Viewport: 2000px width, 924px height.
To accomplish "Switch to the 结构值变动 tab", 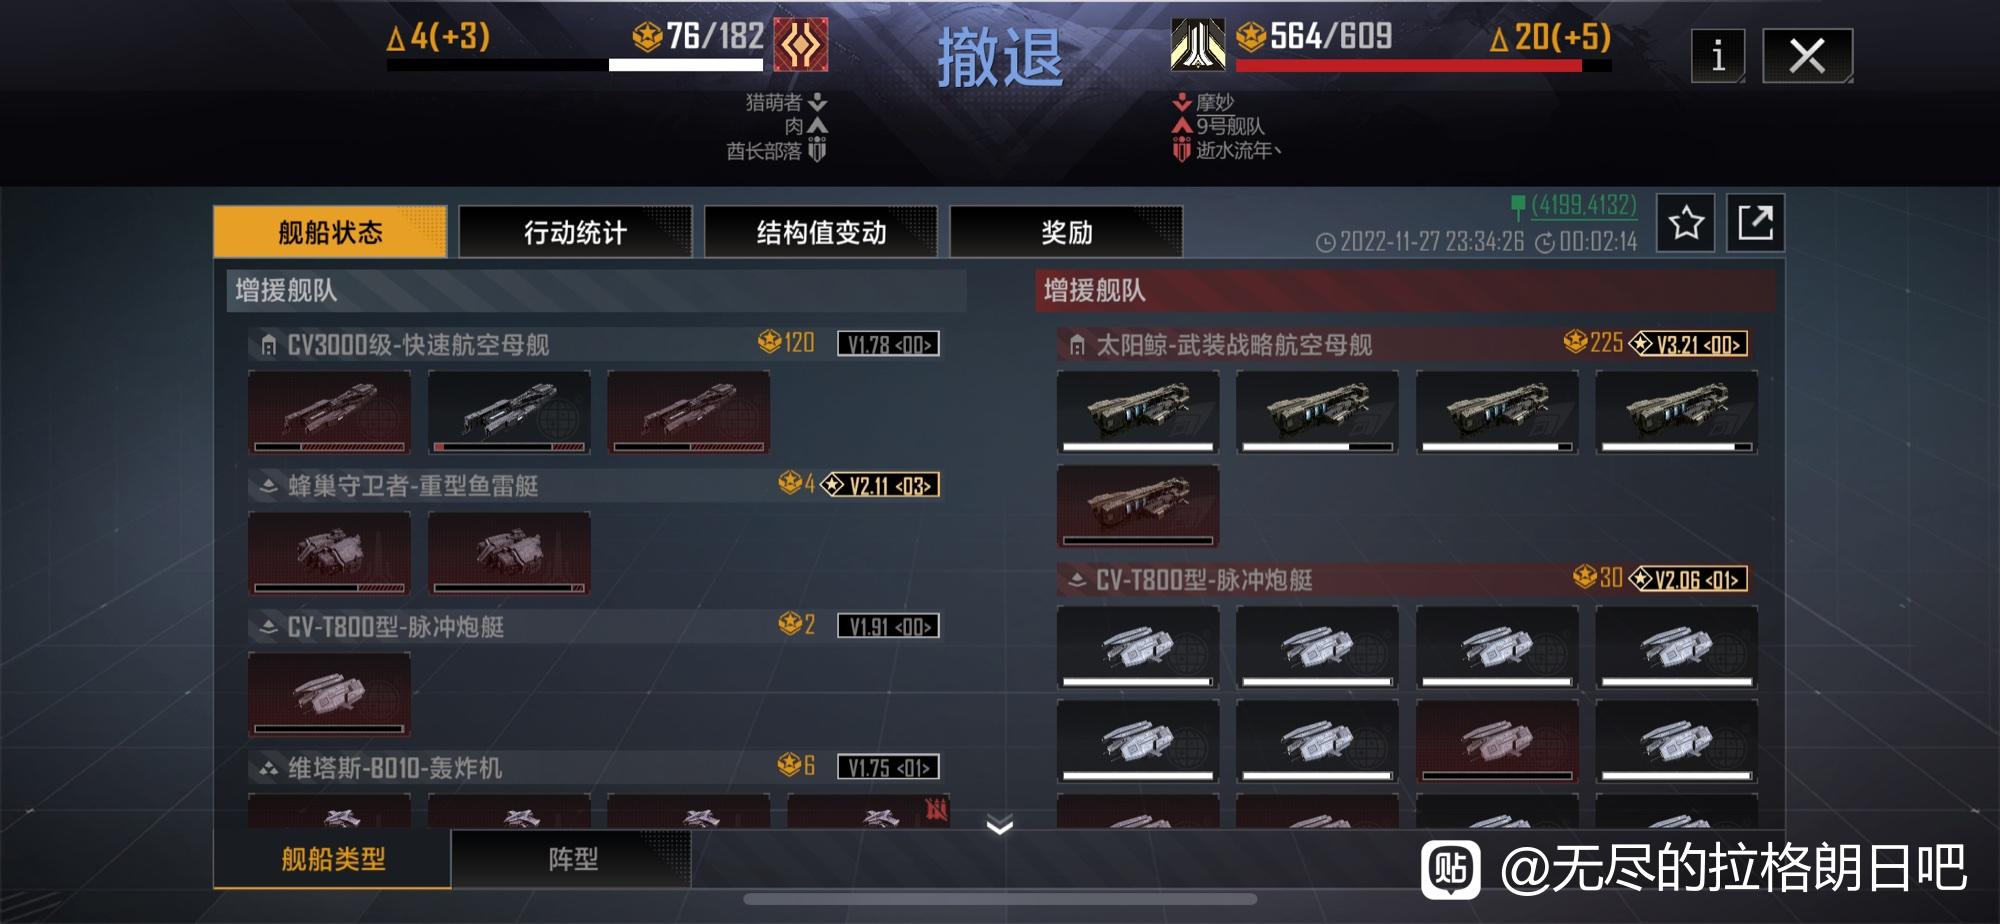I will (x=821, y=232).
